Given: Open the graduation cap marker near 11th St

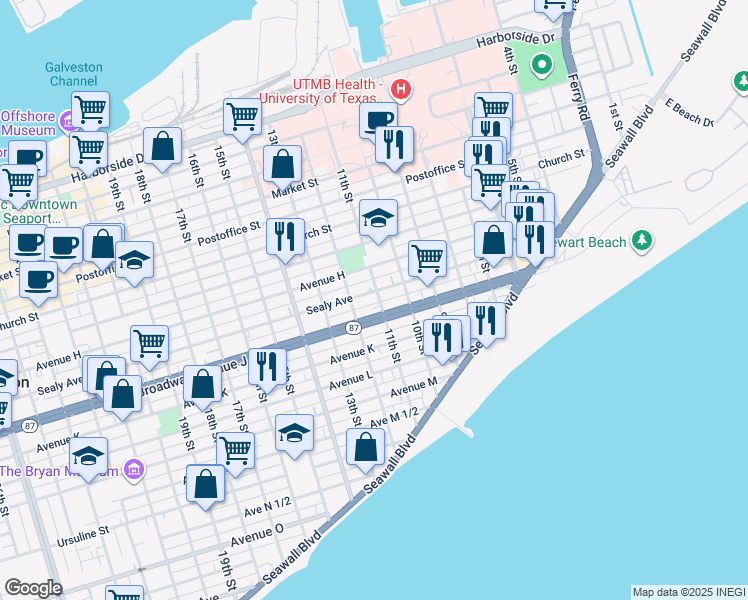Looking at the screenshot, I should pyautogui.click(x=378, y=219).
